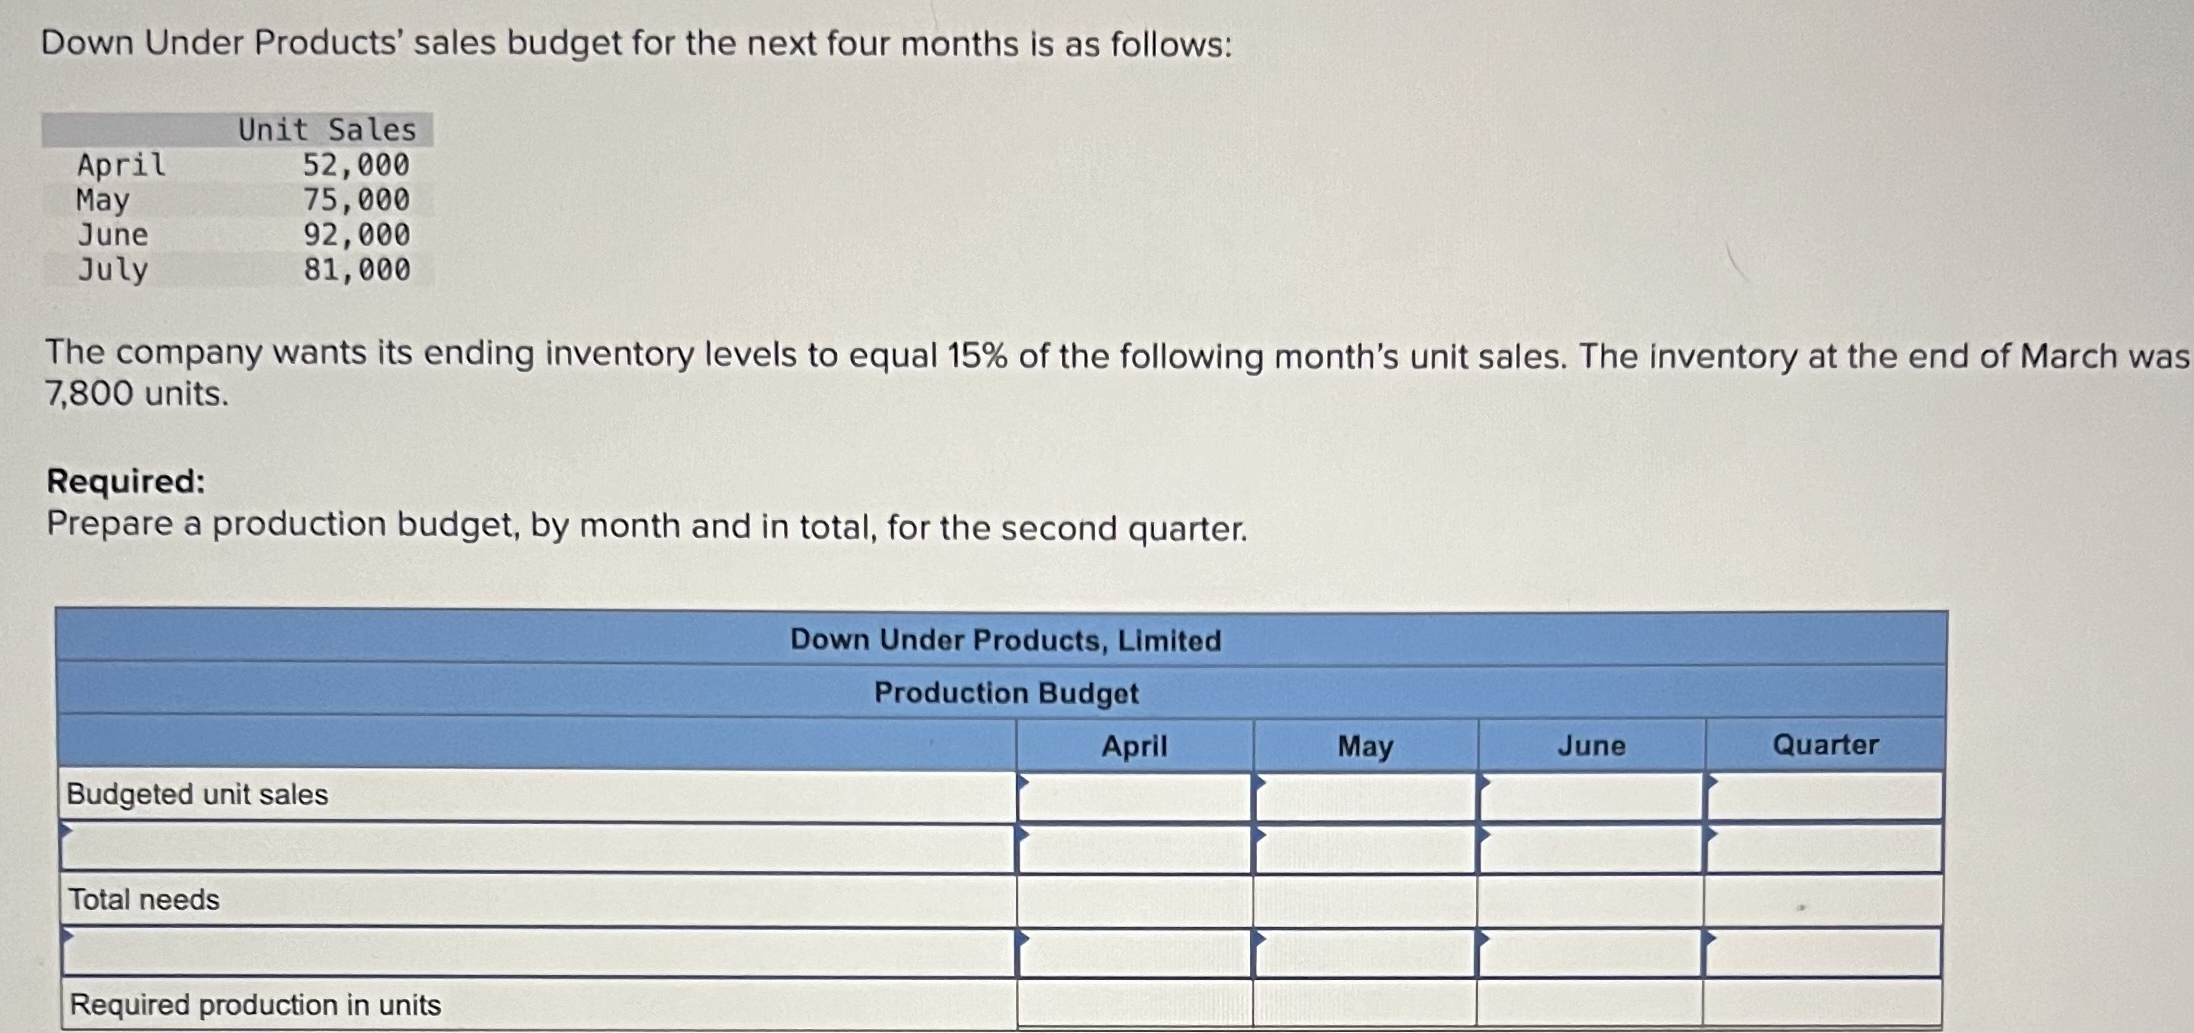Click the June budgeted unit sales input cell

coord(1590,795)
